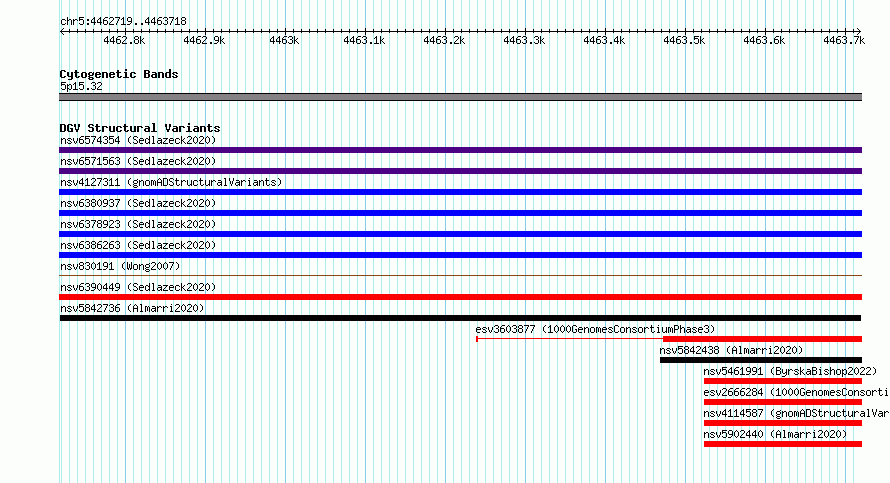Select the 5p15.32 band label
The height and width of the screenshot is (483, 890).
pos(81,86)
